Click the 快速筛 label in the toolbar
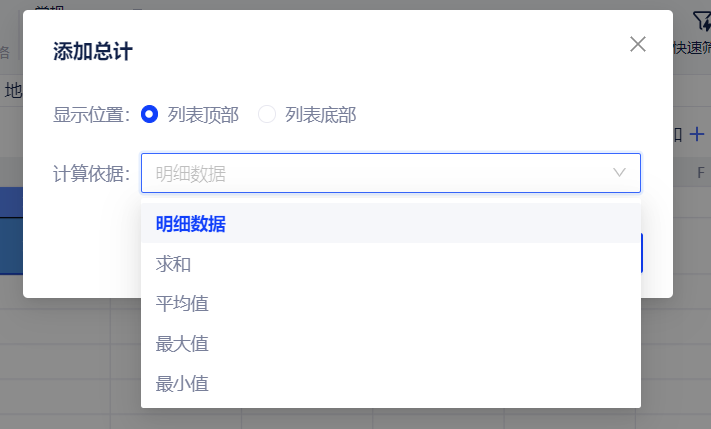The image size is (711, 429). coord(692,47)
